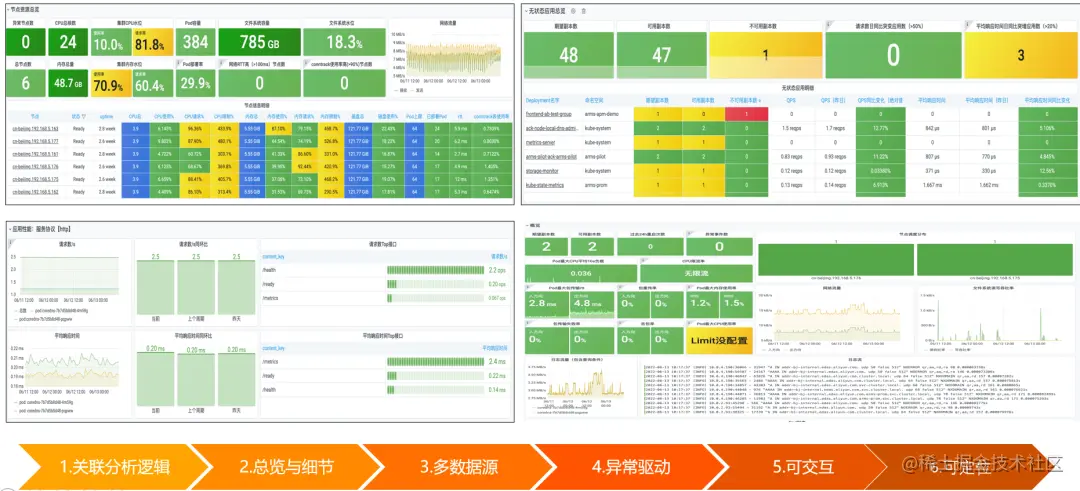Click 上个周期 bar in 平均响应时间同环比 panel
Image resolution: width=1080 pixels, height=491 pixels.
point(196,379)
